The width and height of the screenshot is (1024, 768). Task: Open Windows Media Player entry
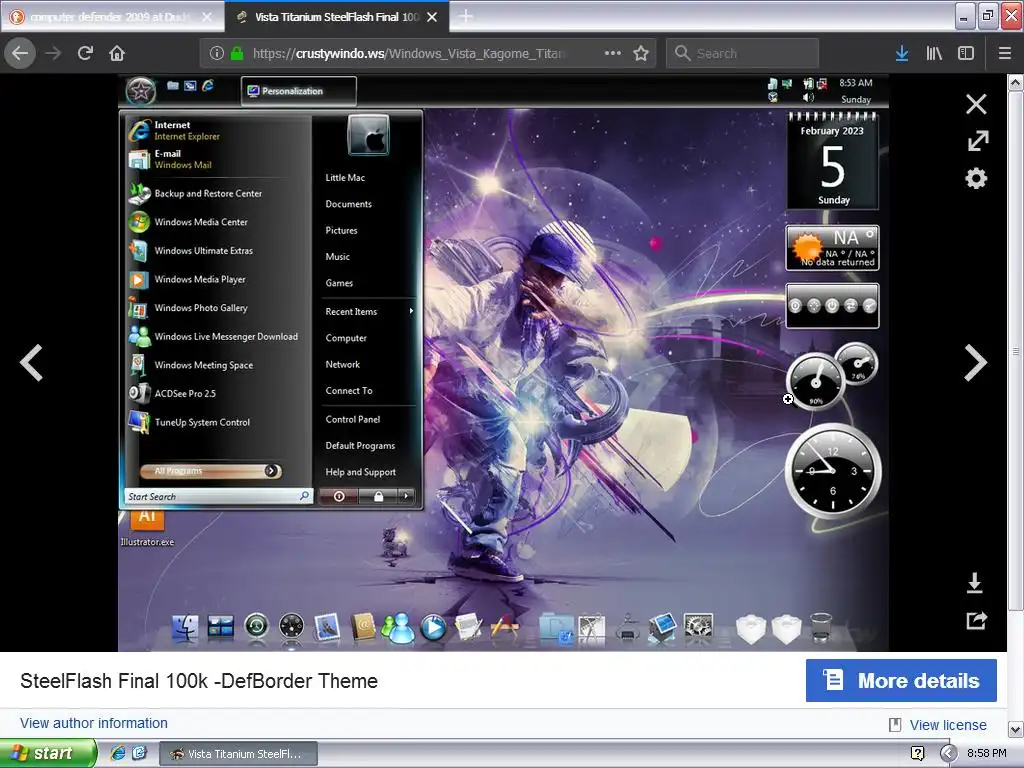(x=216, y=280)
